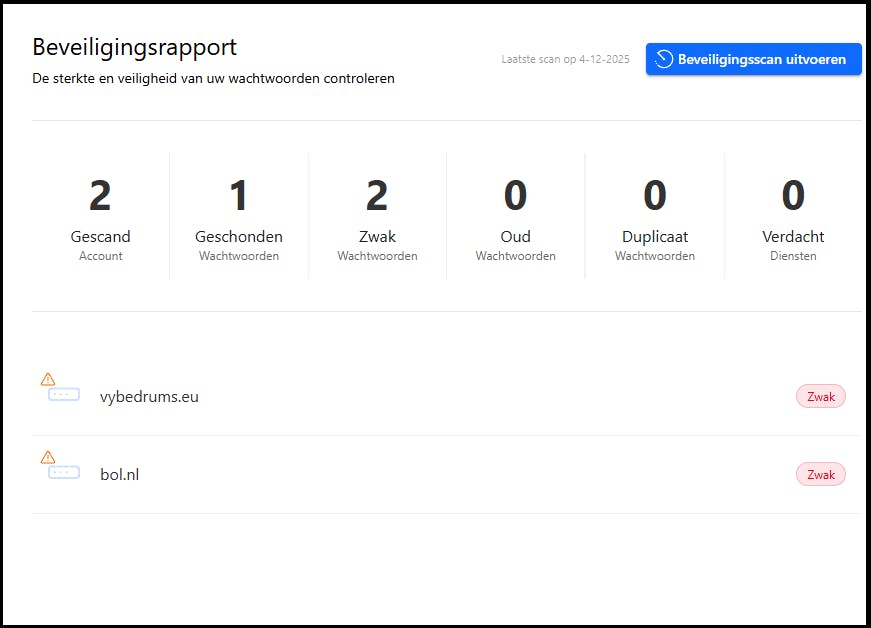Click the Beveiligingsrapport heading
The image size is (871, 628).
pyautogui.click(x=134, y=47)
